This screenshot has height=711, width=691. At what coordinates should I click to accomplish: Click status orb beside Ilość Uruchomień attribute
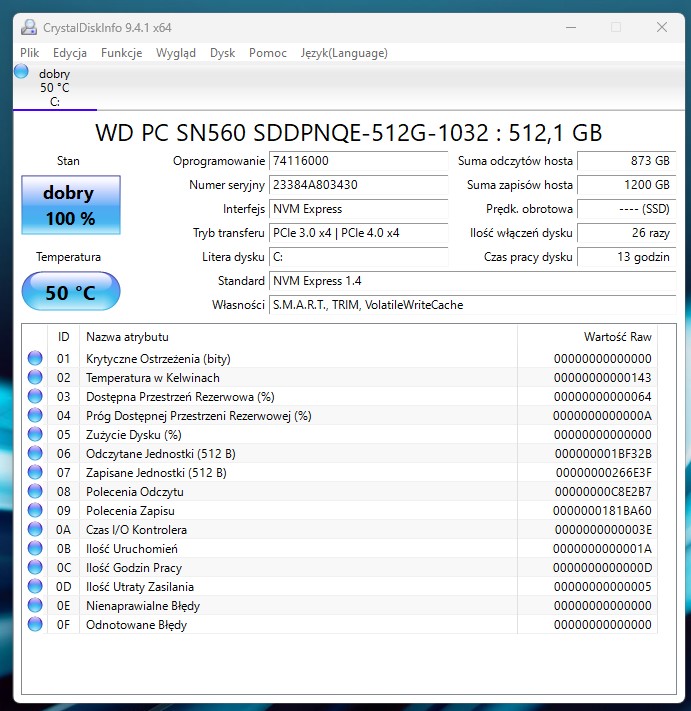click(35, 549)
